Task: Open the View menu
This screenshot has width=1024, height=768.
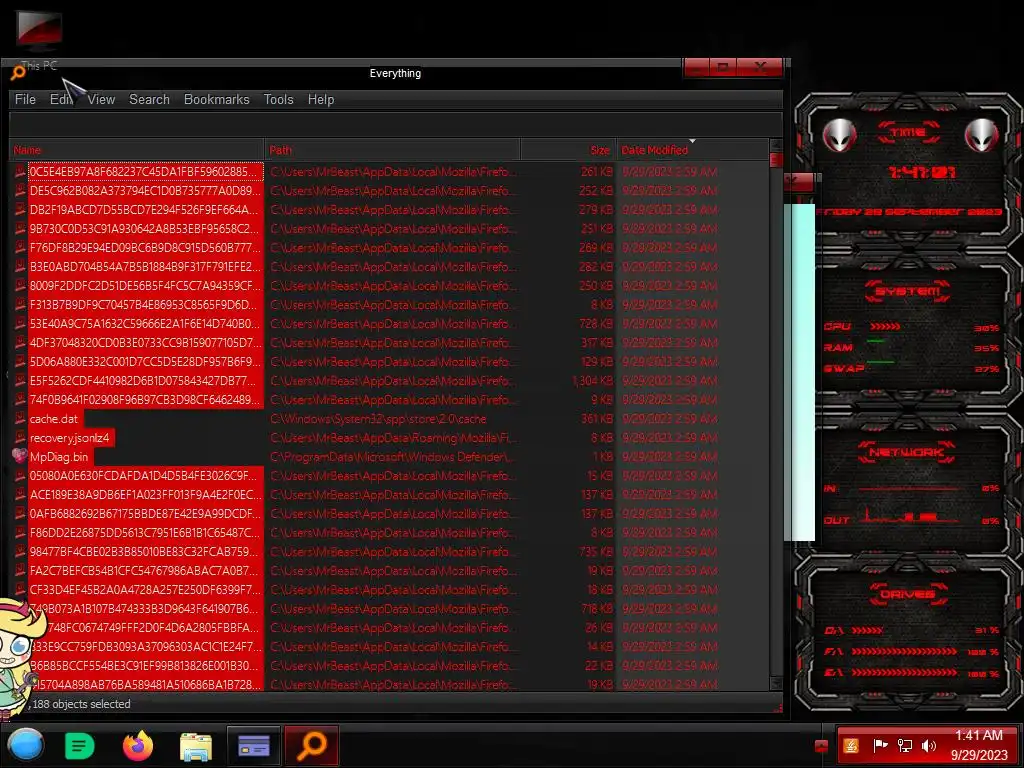Action: (101, 99)
